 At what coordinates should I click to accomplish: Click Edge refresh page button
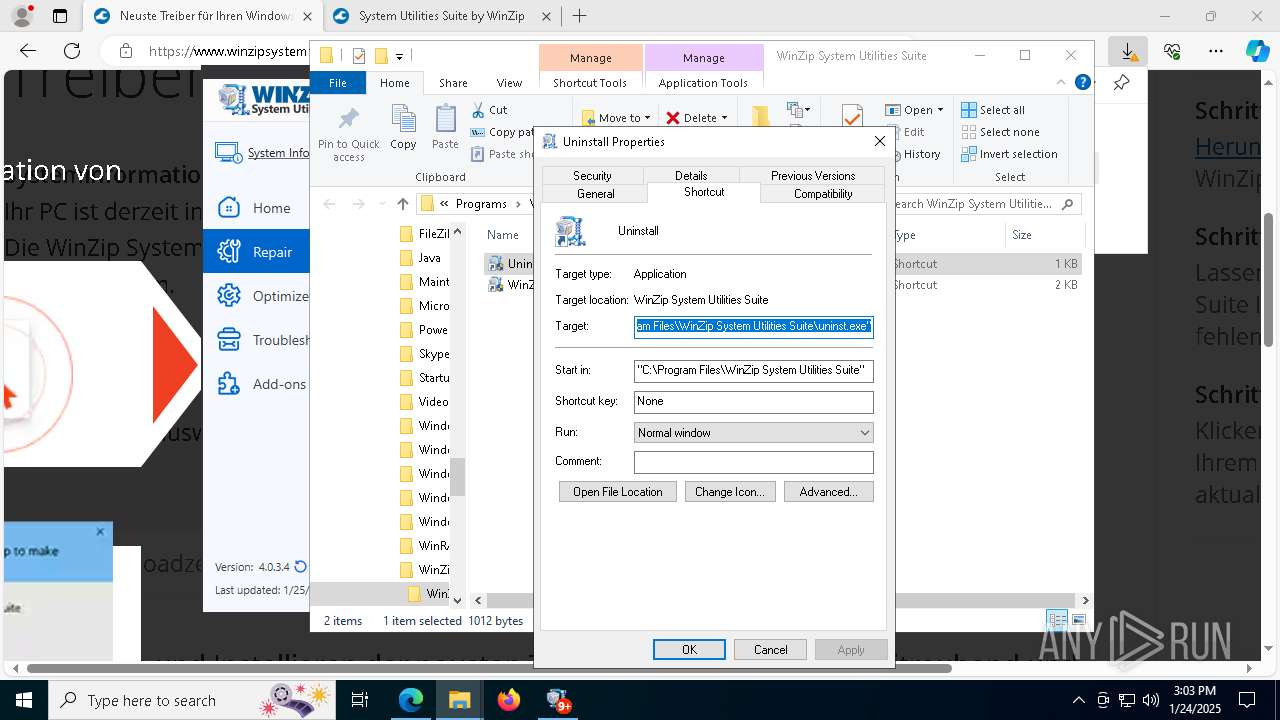pos(72,51)
